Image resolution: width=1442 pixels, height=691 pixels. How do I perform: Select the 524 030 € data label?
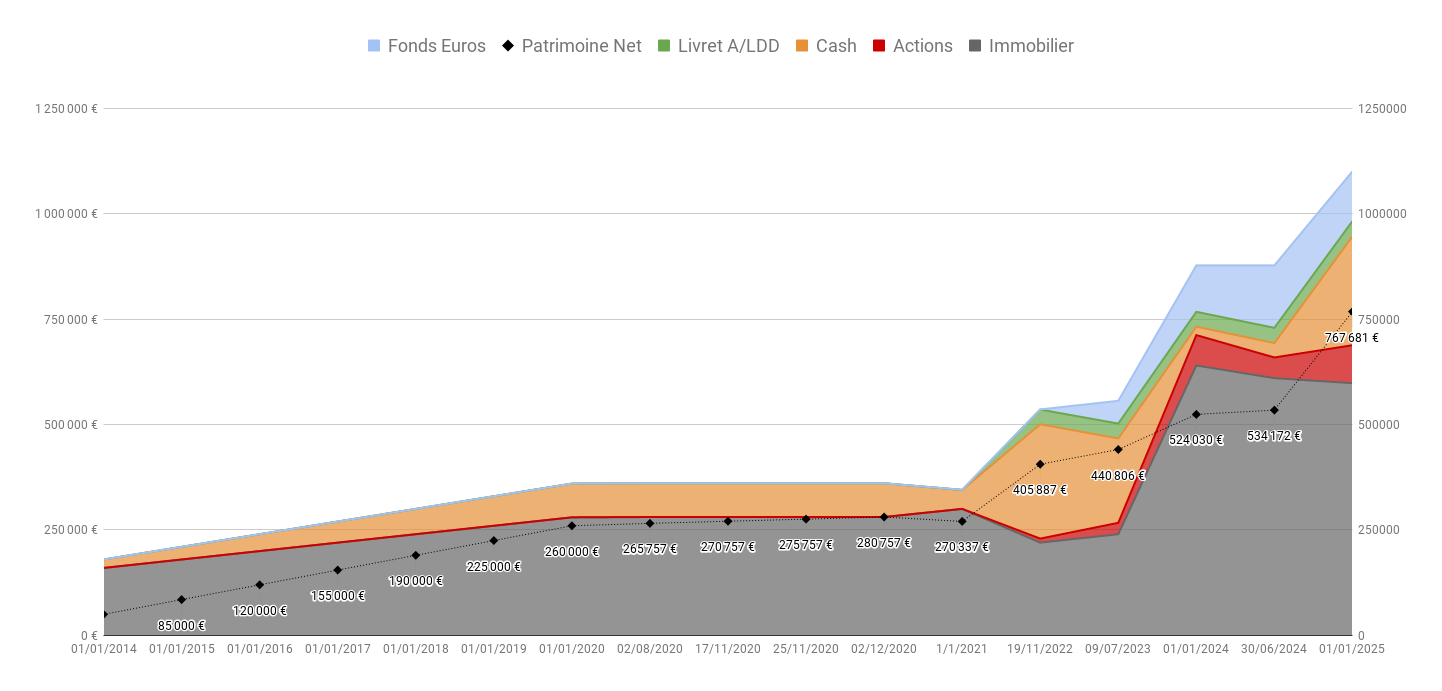coord(1196,440)
